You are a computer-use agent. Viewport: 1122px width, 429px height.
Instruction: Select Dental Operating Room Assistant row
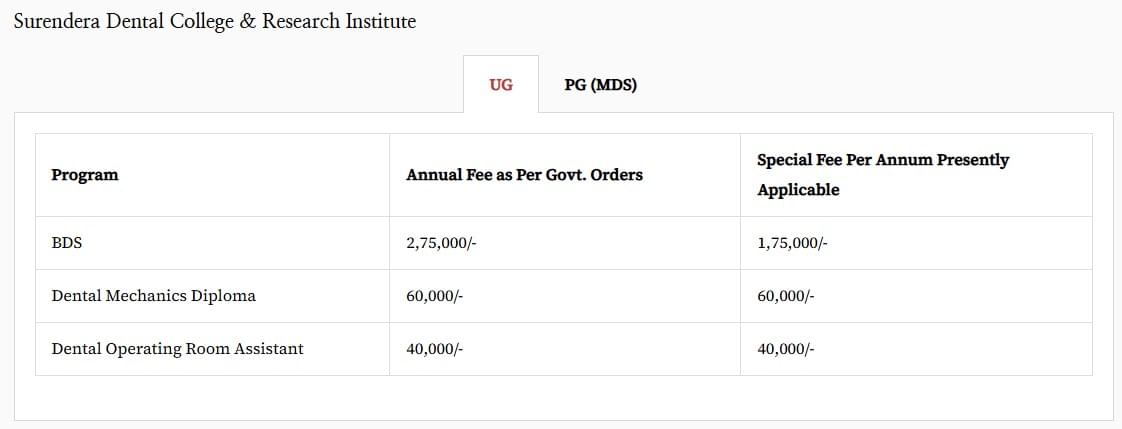[x=177, y=349]
